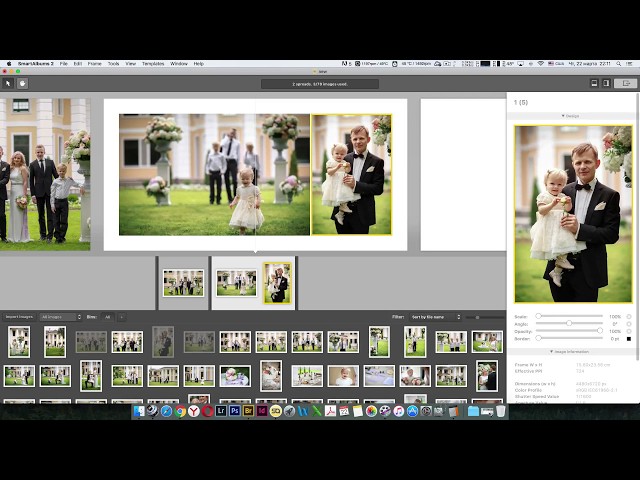The width and height of the screenshot is (640, 480).
Task: Click the border color swatch
Action: pos(629,339)
